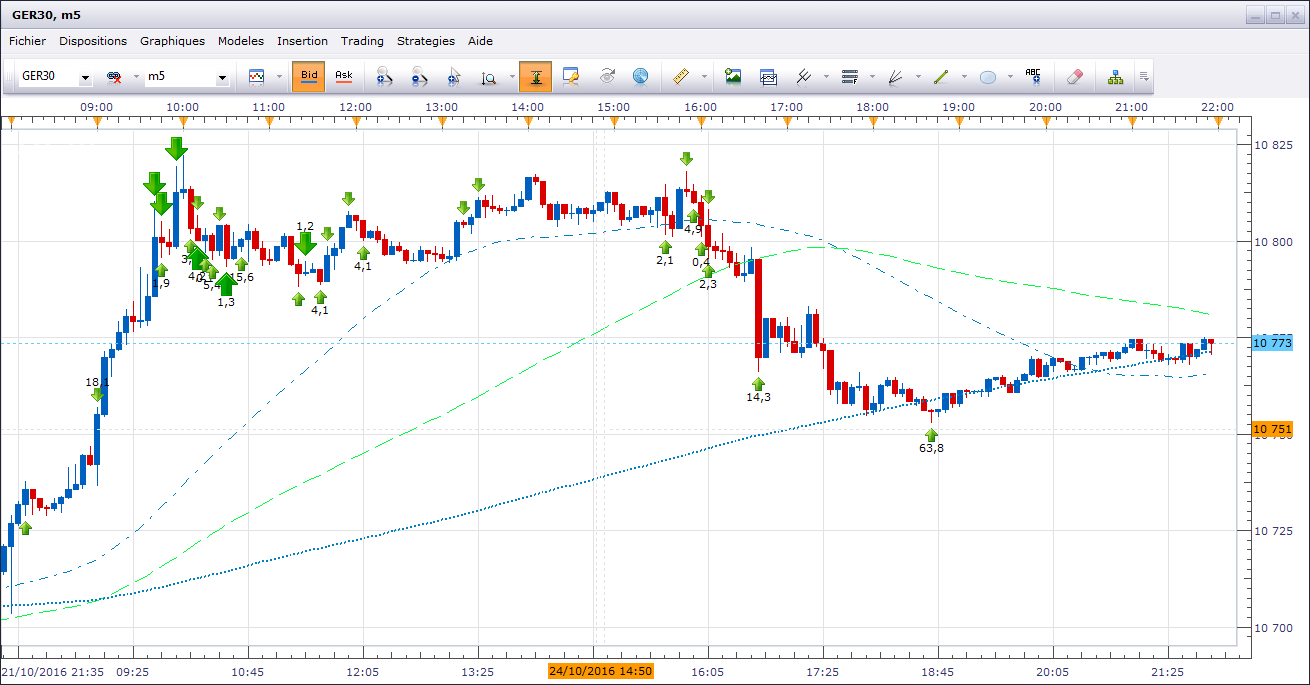
Task: Select the Fibonacci levels tool
Action: click(850, 76)
